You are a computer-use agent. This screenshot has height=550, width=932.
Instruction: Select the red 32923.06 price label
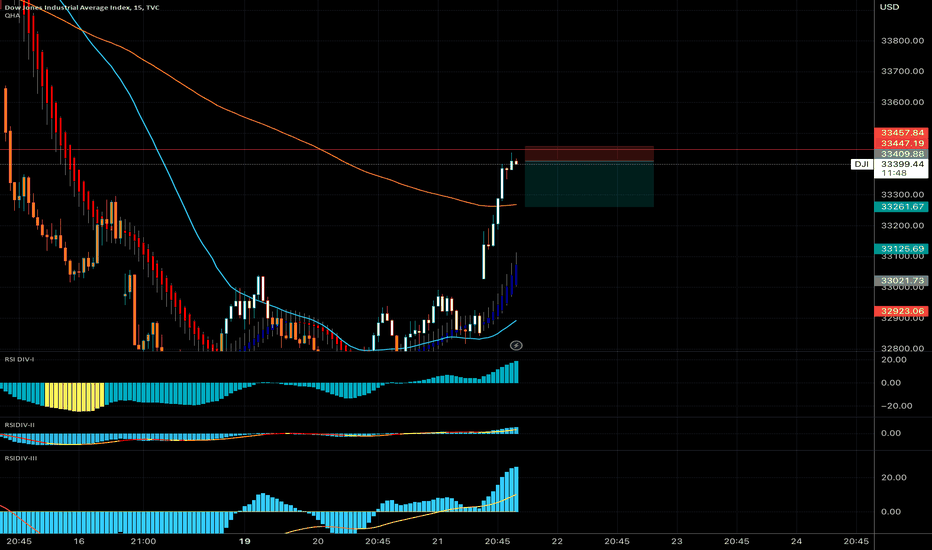902,311
